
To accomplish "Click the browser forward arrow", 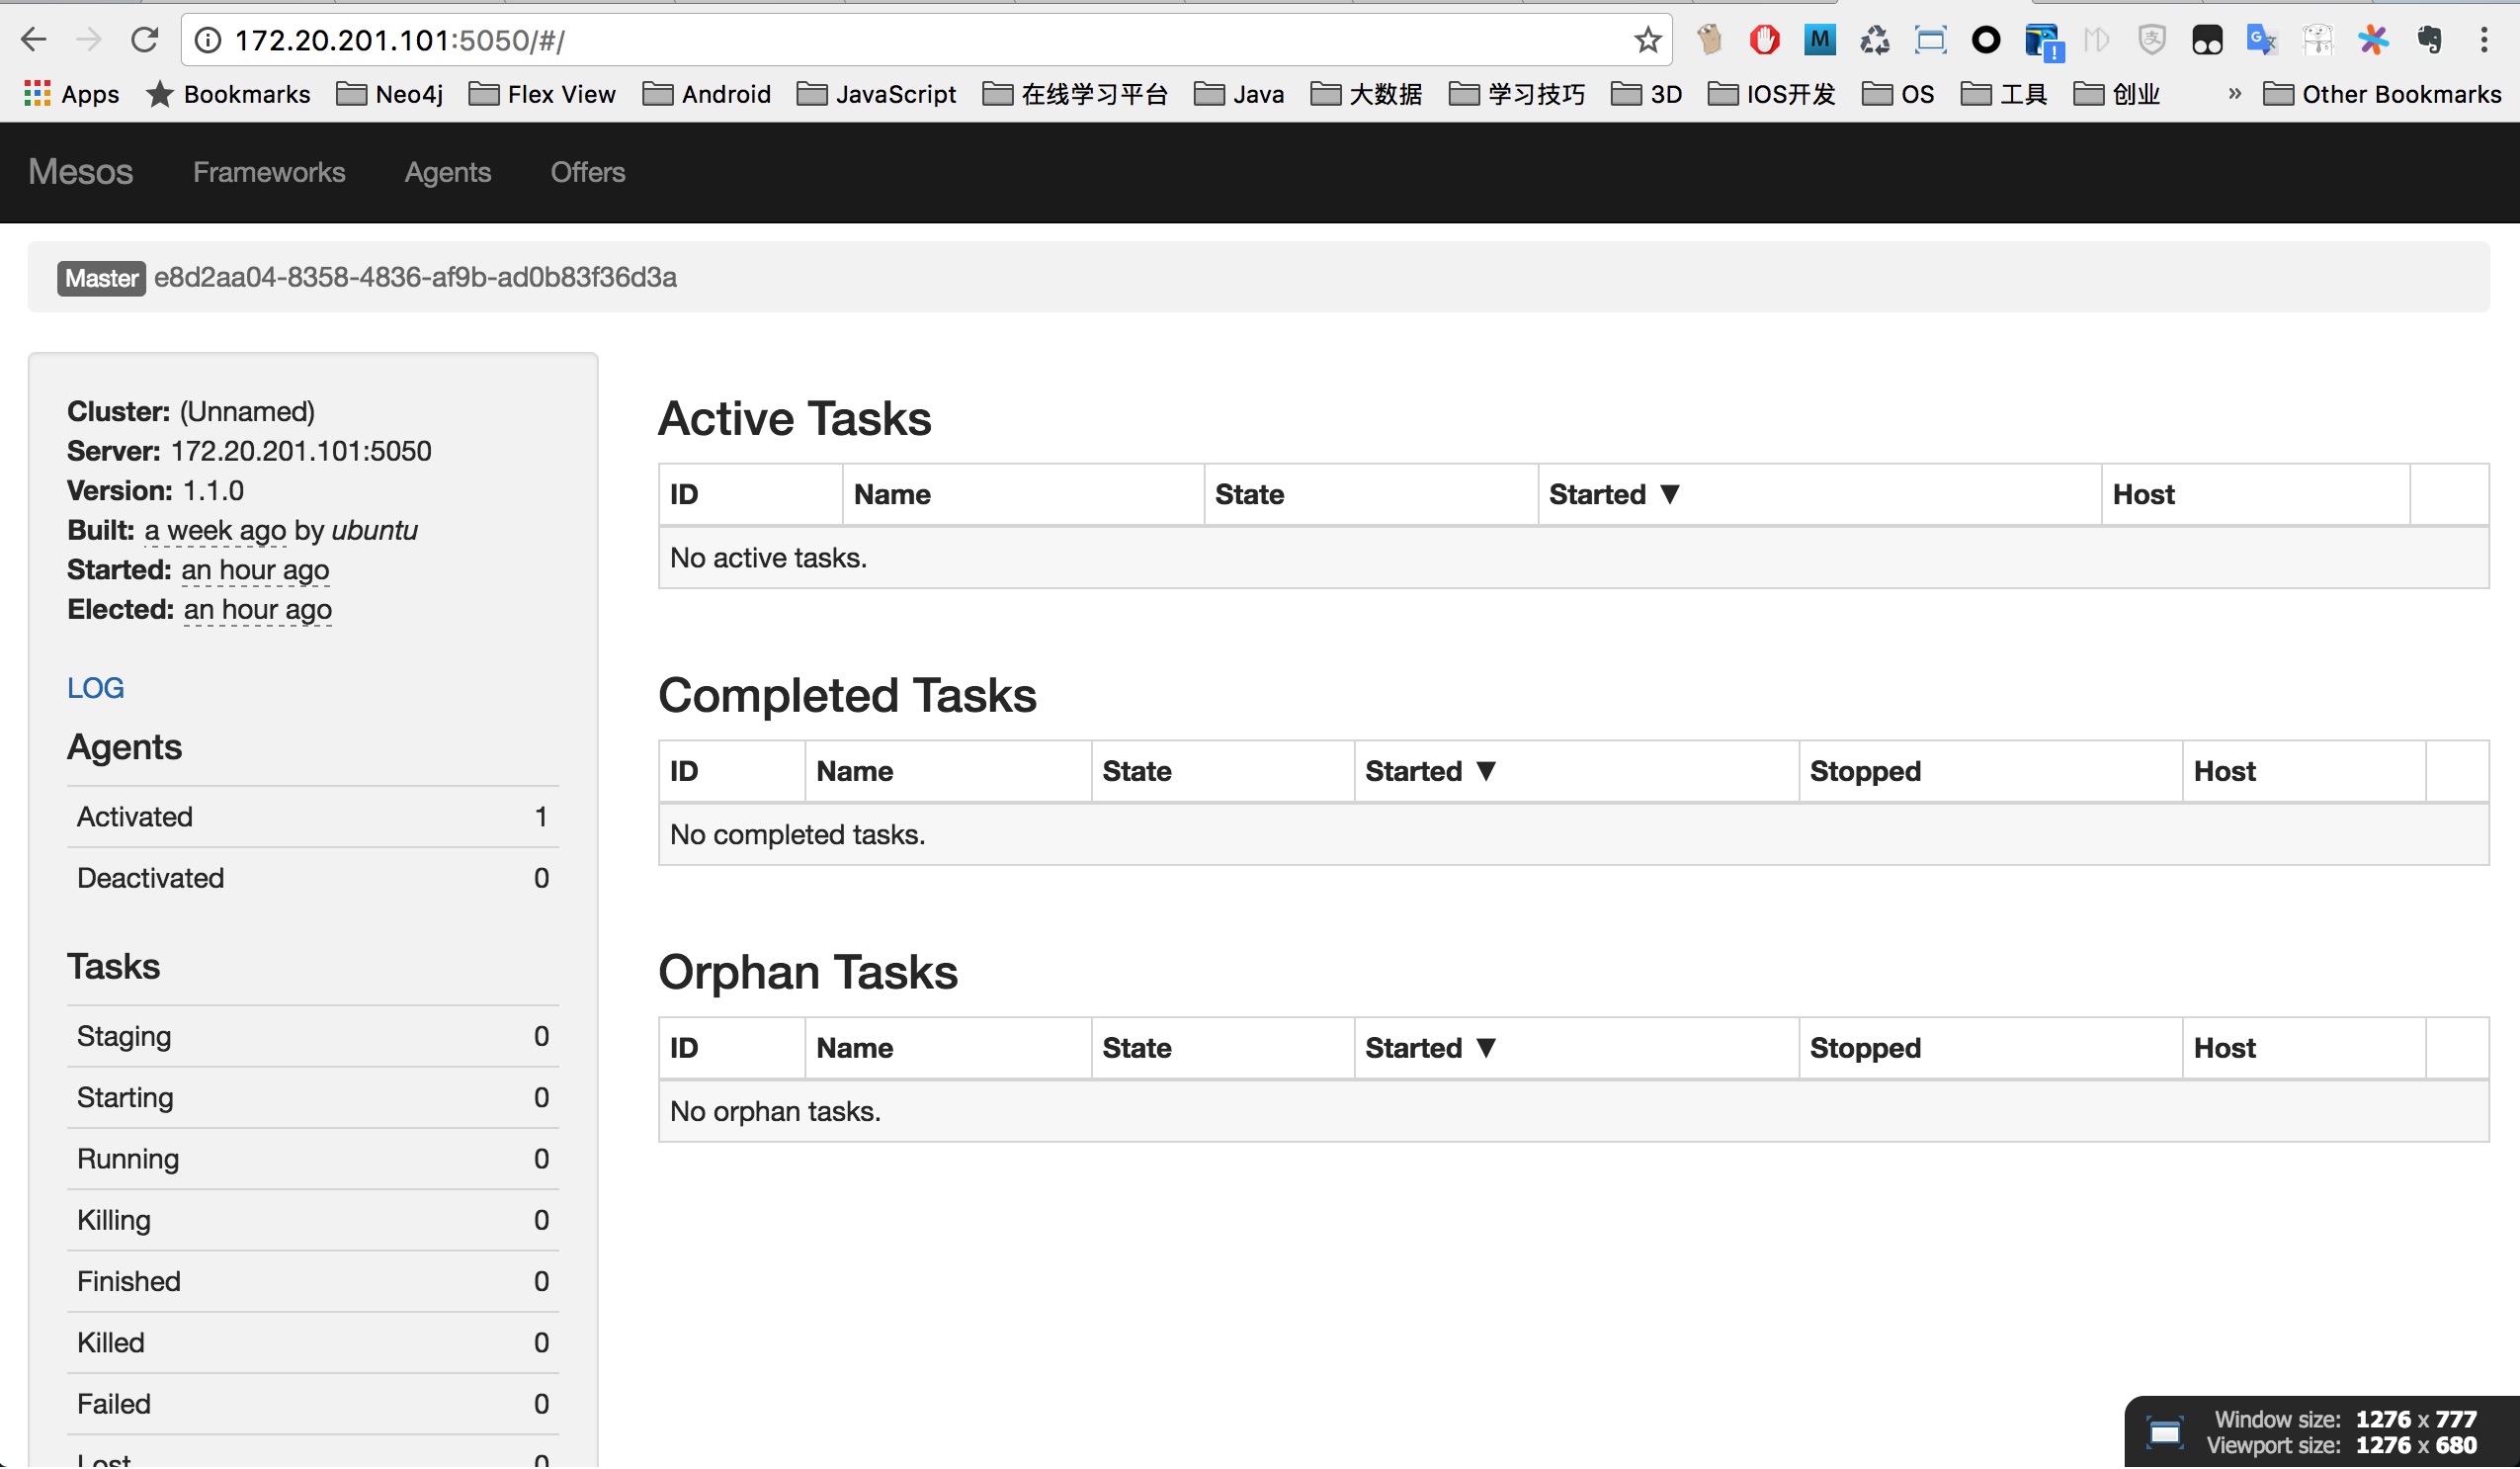I will [89, 40].
